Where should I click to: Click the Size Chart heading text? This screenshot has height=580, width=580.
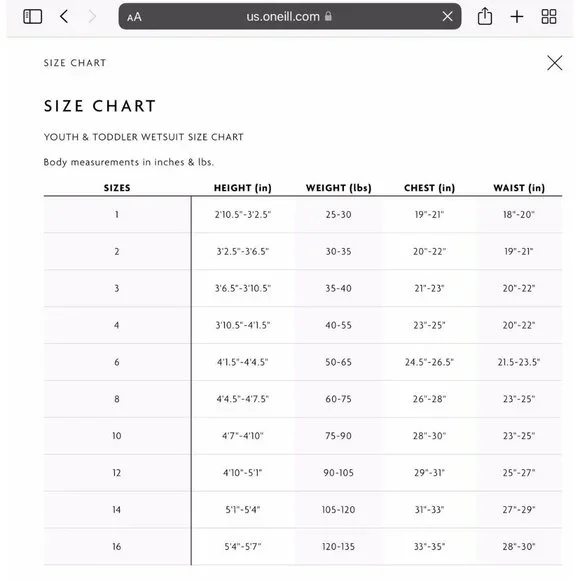click(100, 106)
